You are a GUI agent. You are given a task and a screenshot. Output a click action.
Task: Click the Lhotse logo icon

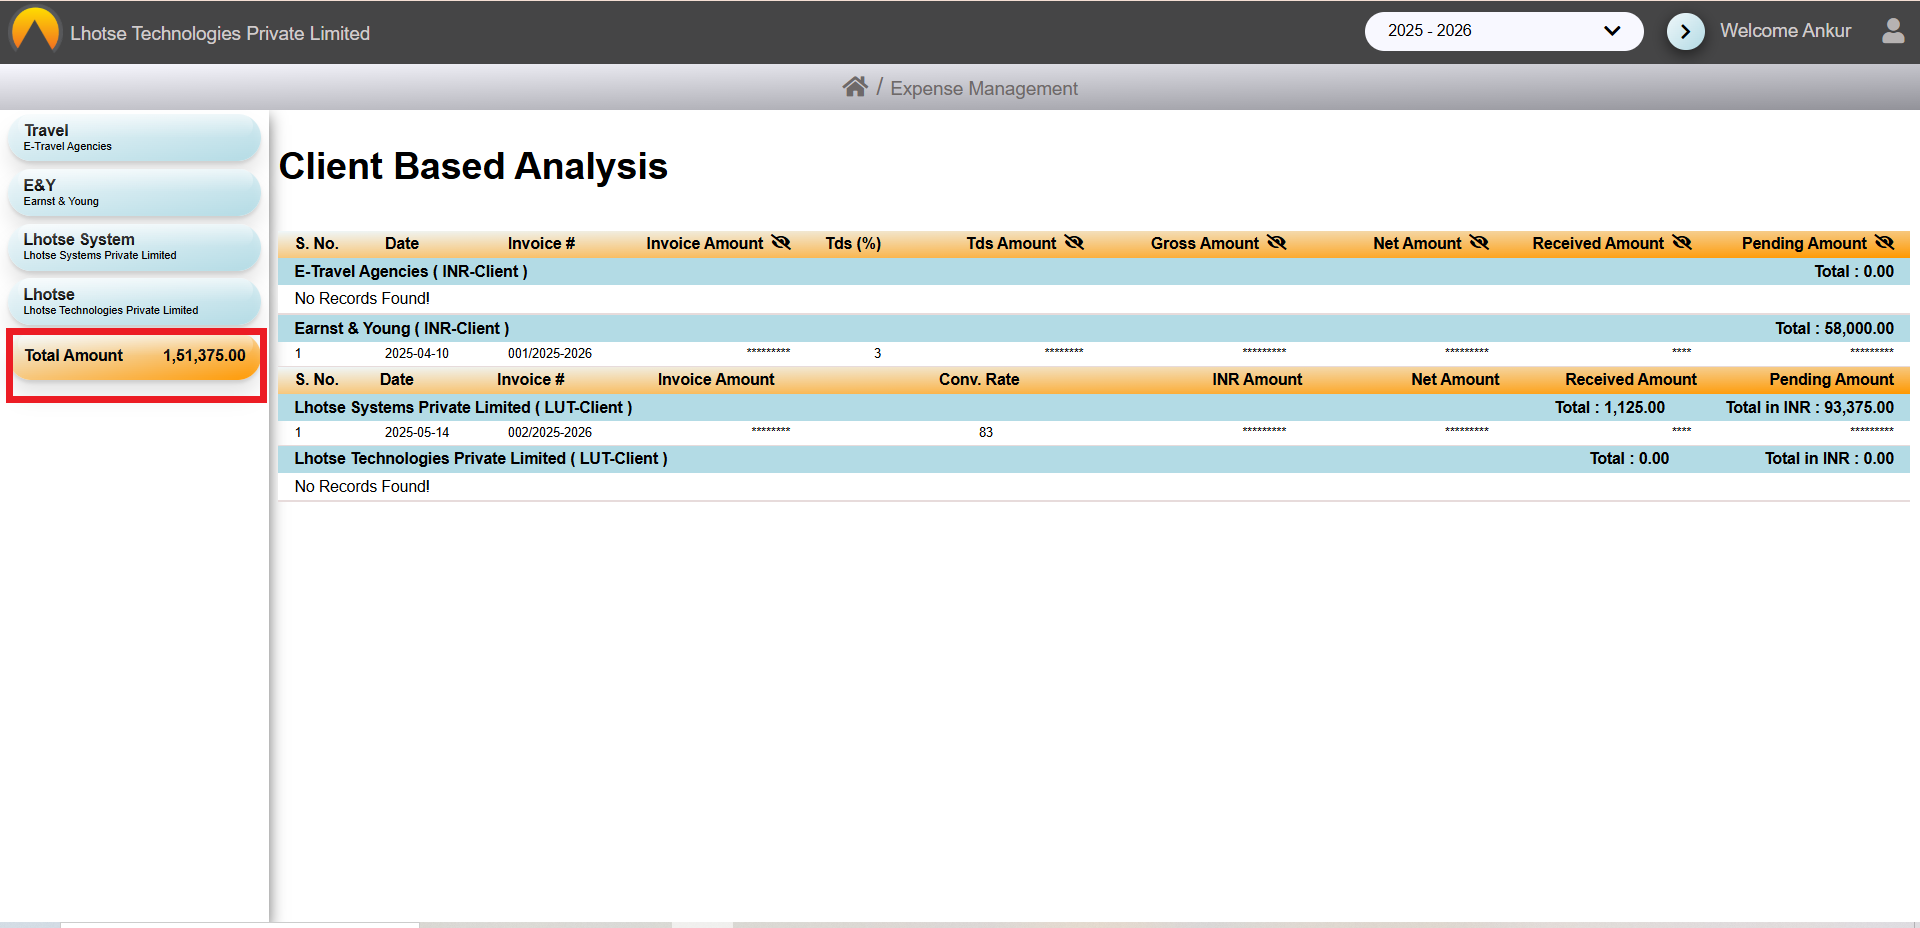pos(36,30)
